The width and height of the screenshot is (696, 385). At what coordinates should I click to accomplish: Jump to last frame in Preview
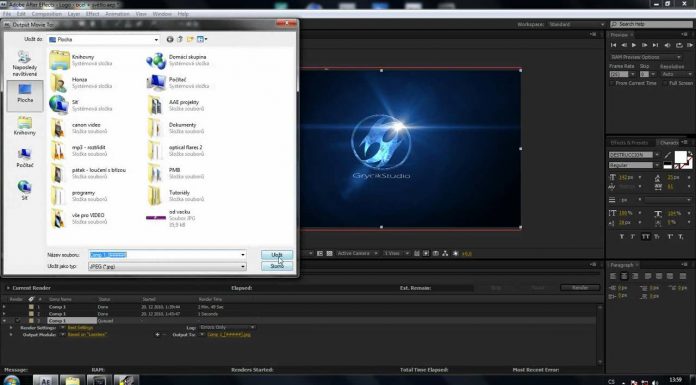[655, 45]
